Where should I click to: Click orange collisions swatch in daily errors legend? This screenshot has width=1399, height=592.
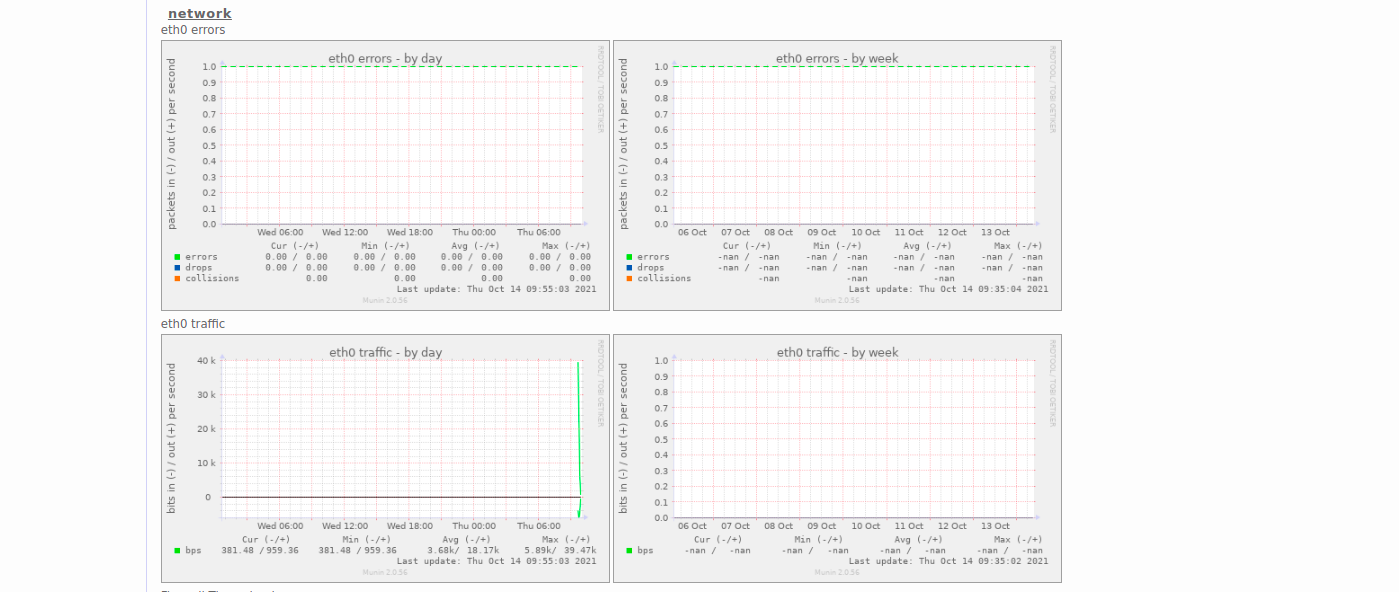click(x=177, y=278)
